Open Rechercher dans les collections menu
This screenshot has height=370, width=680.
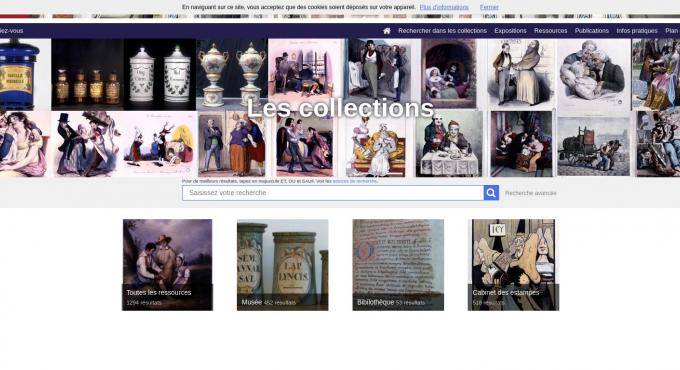(x=442, y=31)
